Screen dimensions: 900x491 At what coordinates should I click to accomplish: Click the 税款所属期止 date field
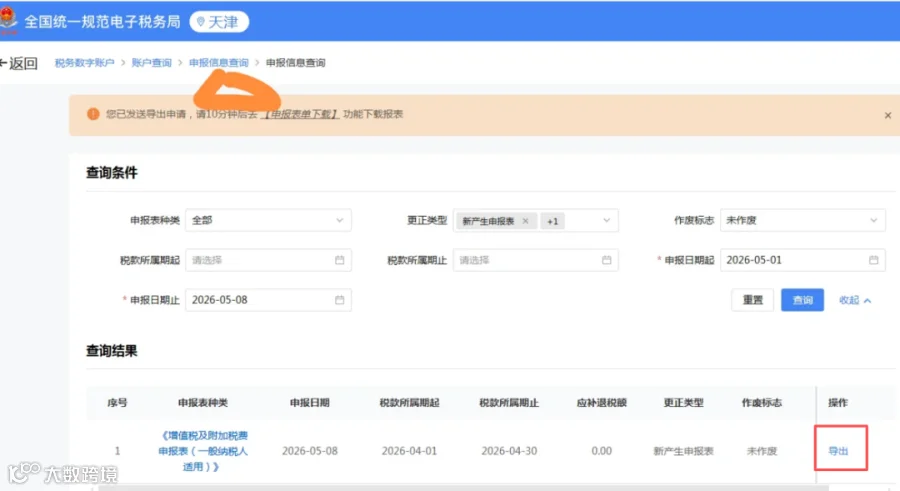coord(536,260)
